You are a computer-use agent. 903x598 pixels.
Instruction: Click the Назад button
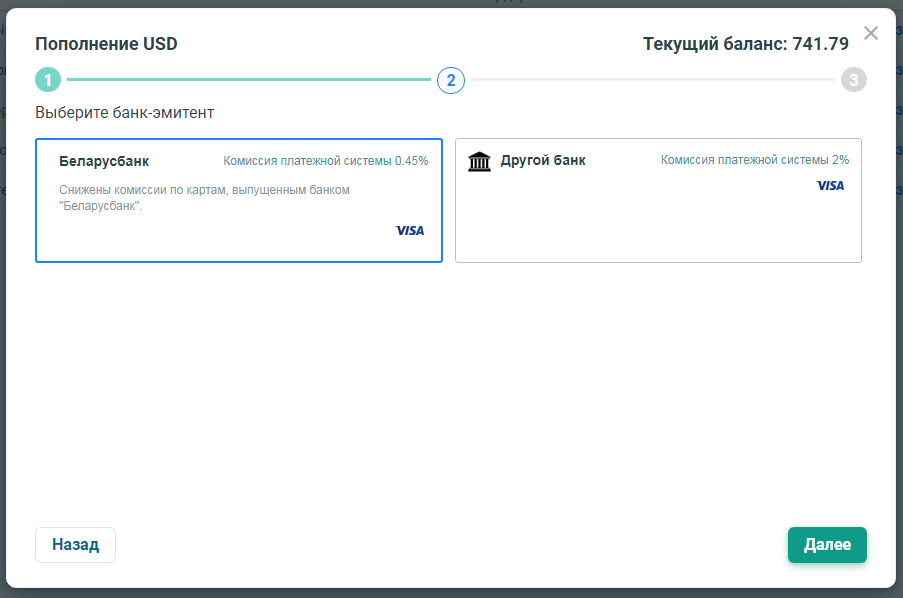click(75, 545)
